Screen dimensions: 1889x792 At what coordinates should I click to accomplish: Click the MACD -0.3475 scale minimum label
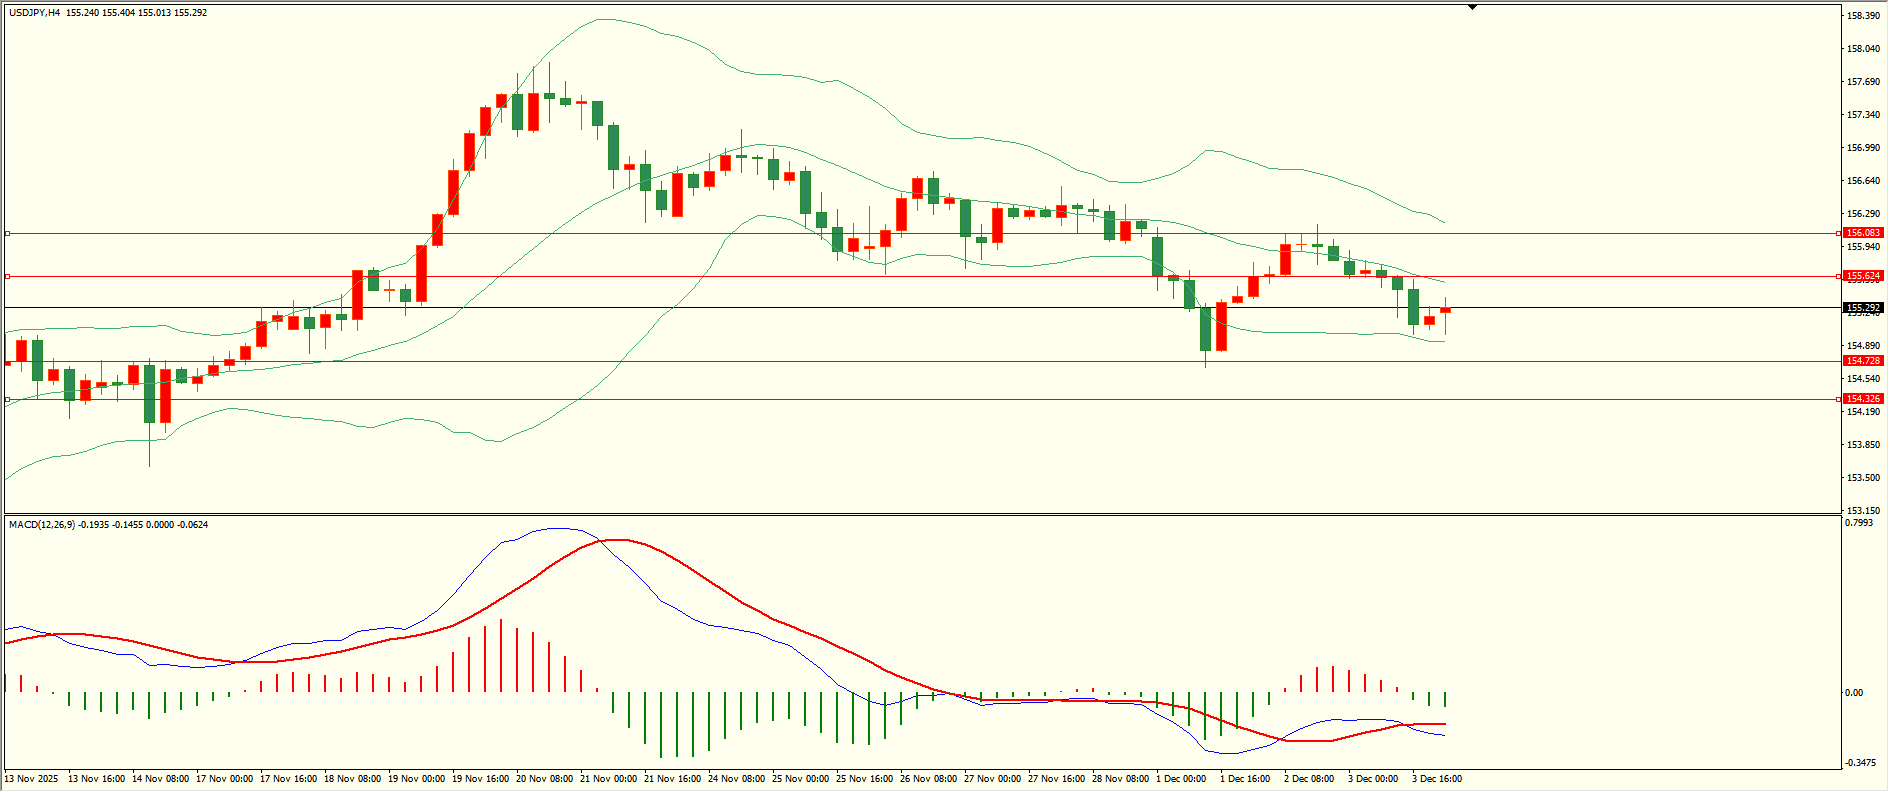tap(1860, 763)
